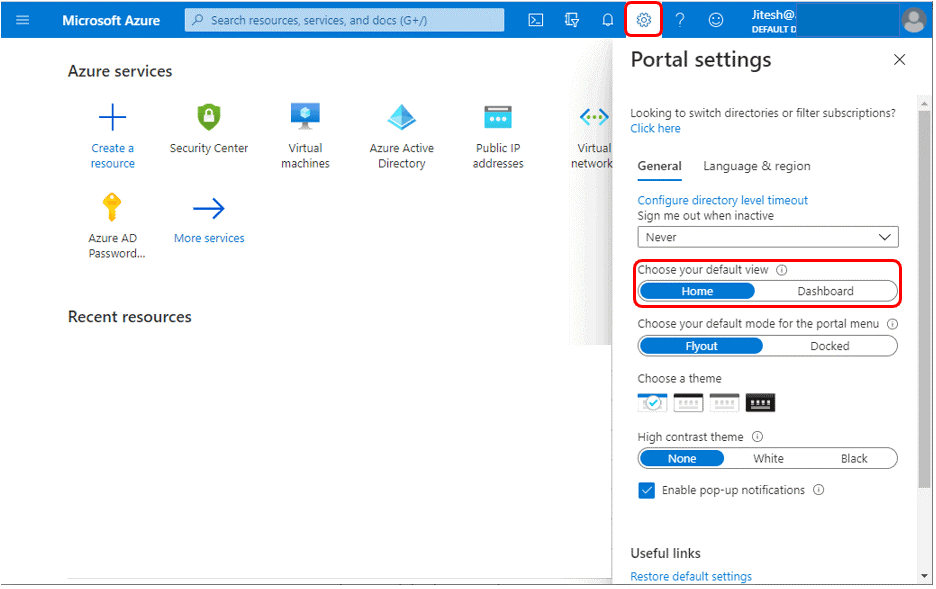Expand the Sign me out when inactive dropdown
The width and height of the screenshot is (936, 589).
768,238
